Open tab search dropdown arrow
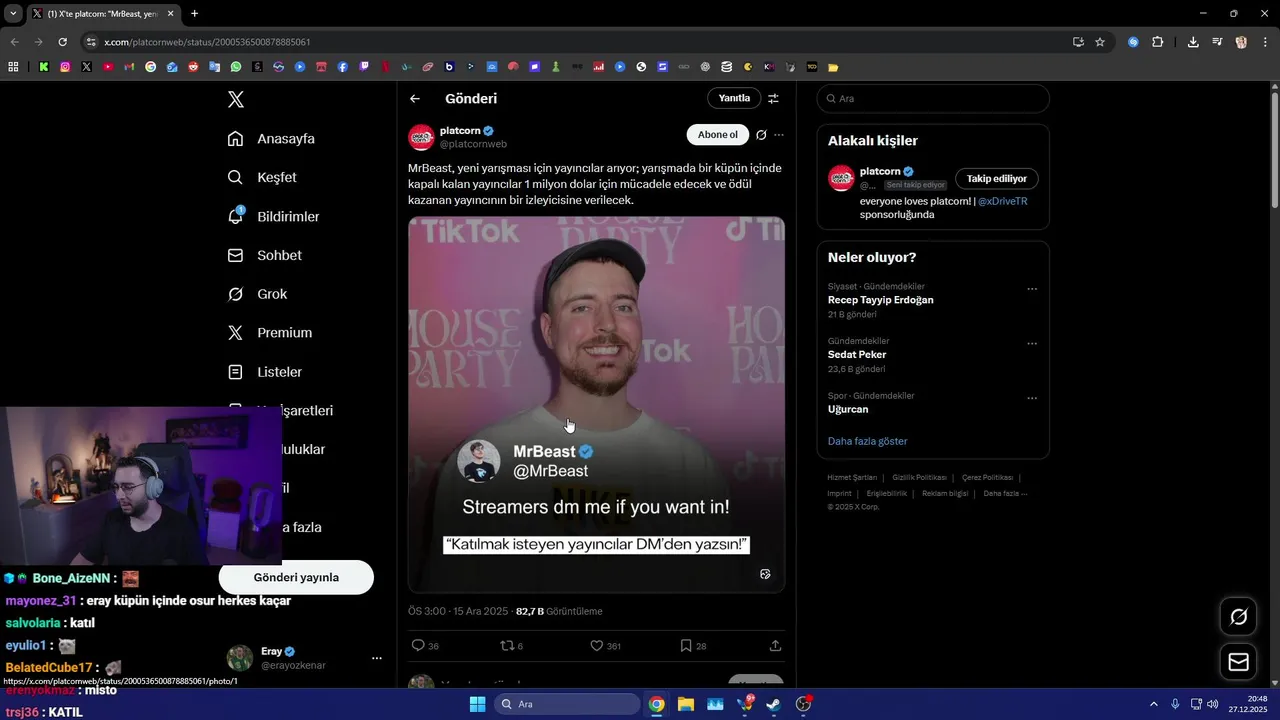 coord(13,14)
